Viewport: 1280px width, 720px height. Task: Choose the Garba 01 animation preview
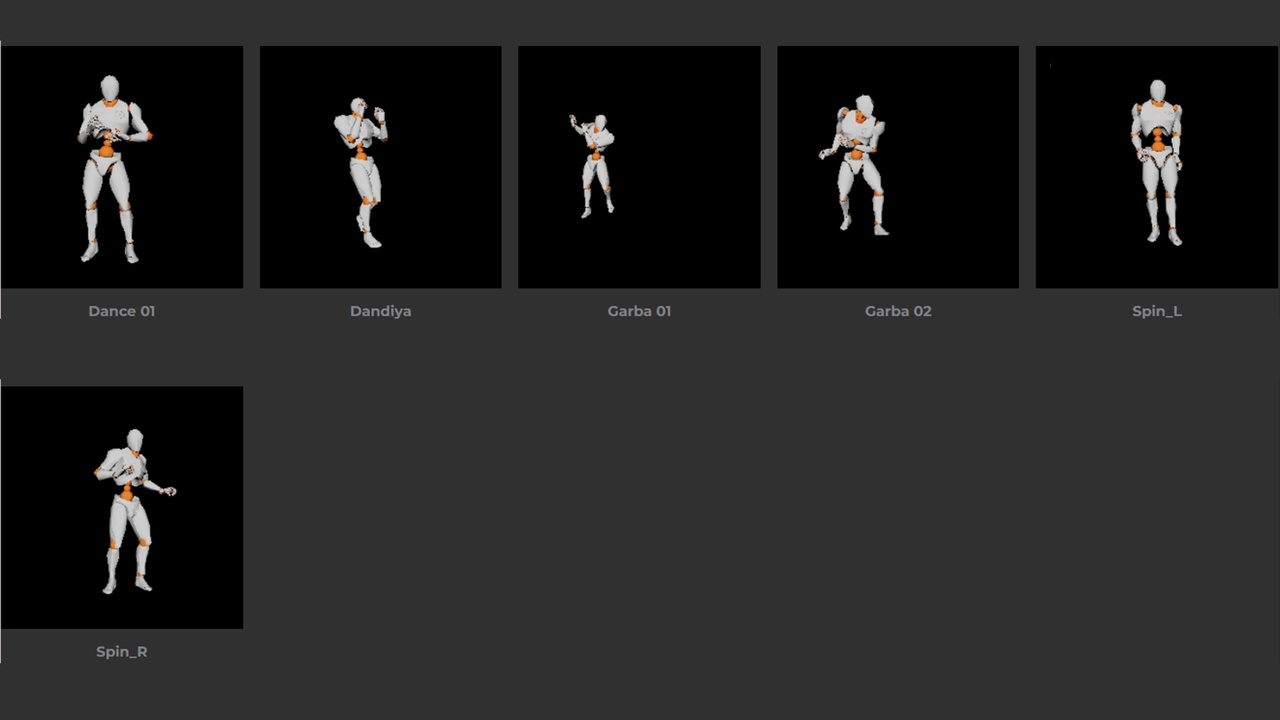point(639,167)
